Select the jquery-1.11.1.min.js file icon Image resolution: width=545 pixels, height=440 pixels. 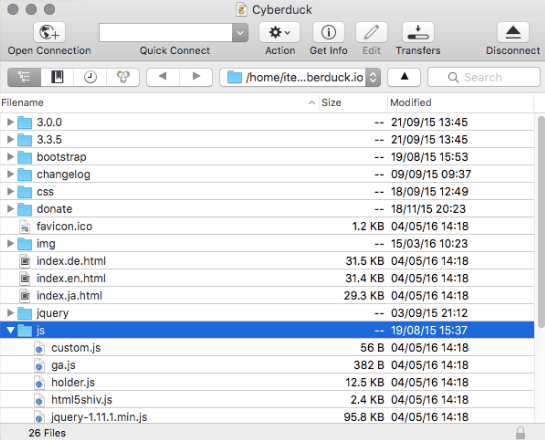click(x=39, y=417)
